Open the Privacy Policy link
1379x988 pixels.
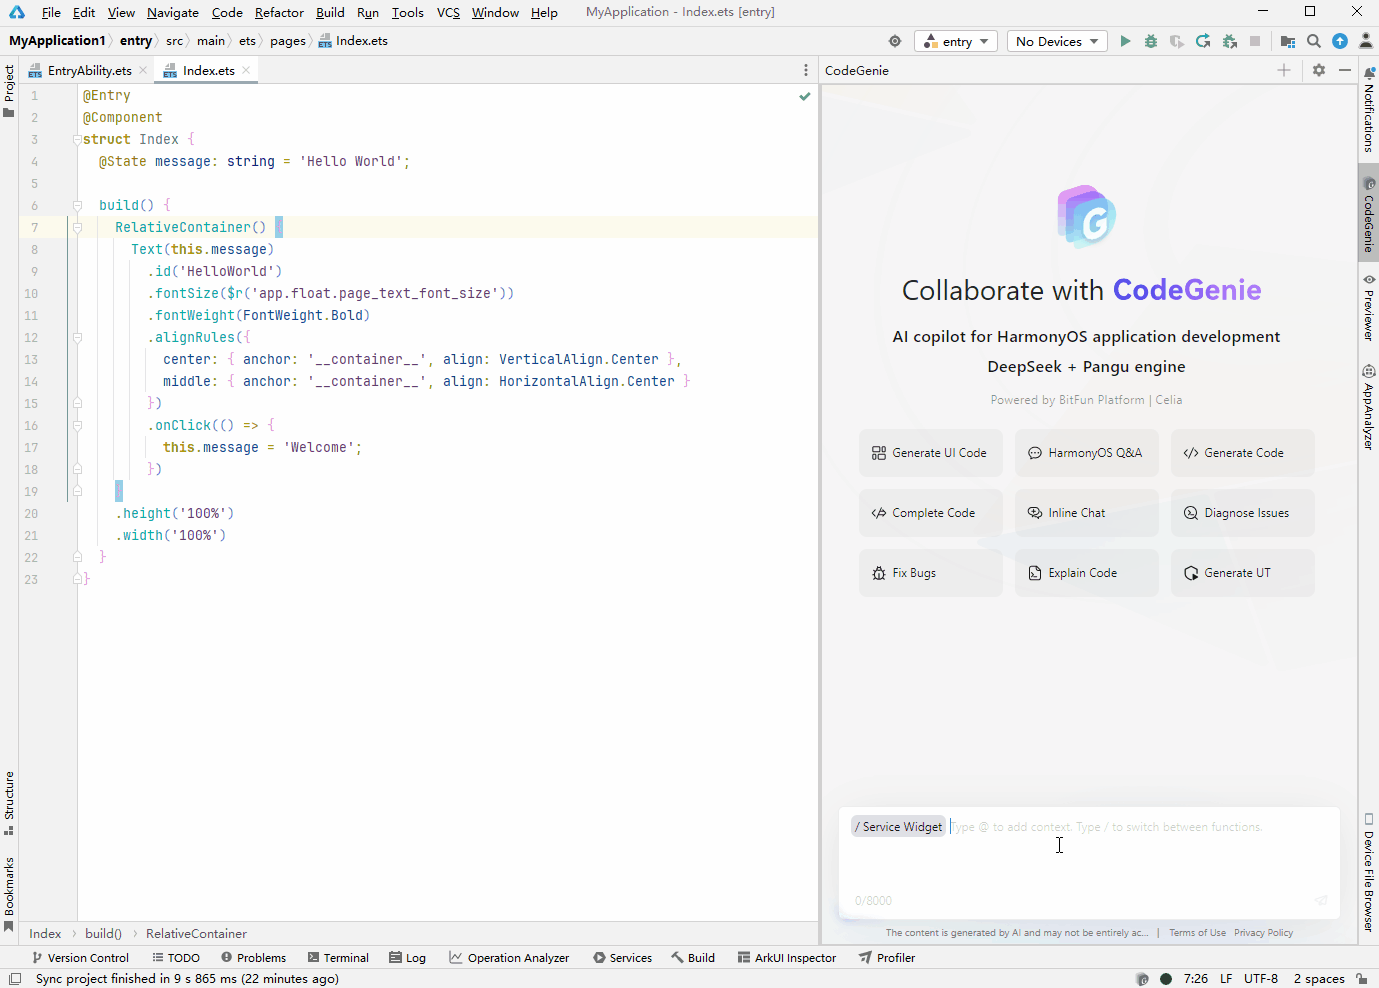[x=1263, y=933]
